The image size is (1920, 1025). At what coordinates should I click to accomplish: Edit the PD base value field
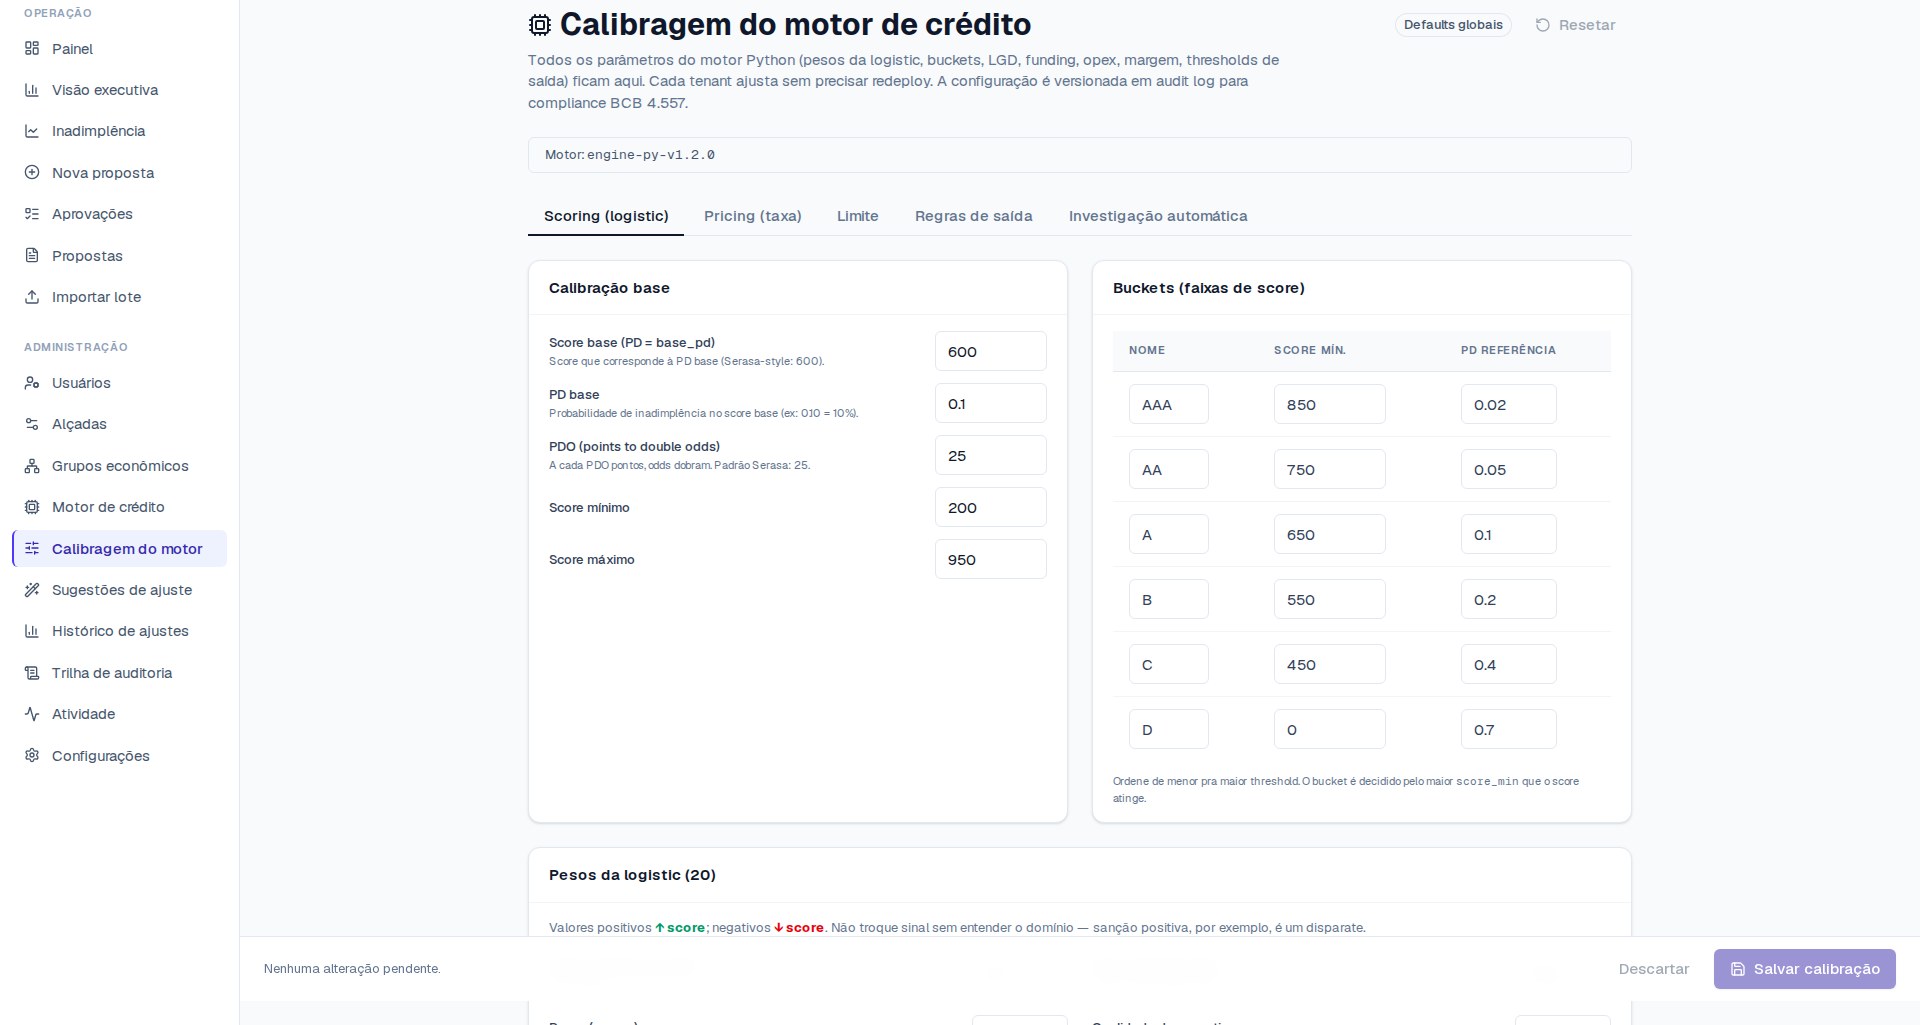pyautogui.click(x=991, y=404)
